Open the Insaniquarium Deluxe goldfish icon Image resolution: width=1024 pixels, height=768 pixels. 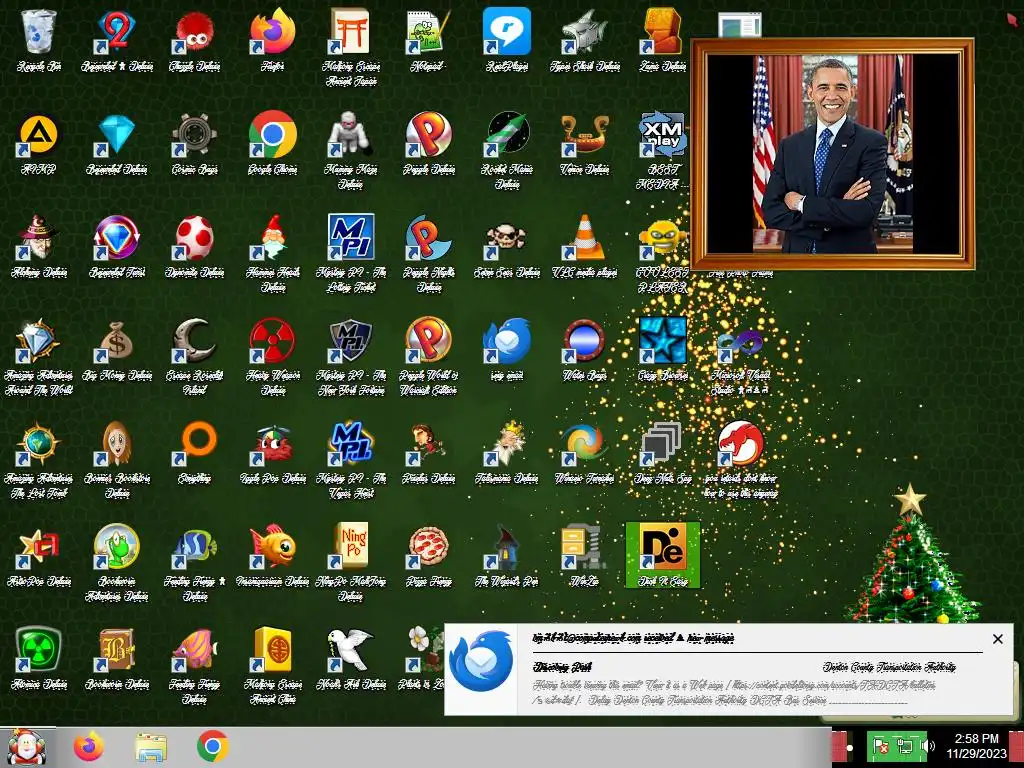click(x=272, y=548)
